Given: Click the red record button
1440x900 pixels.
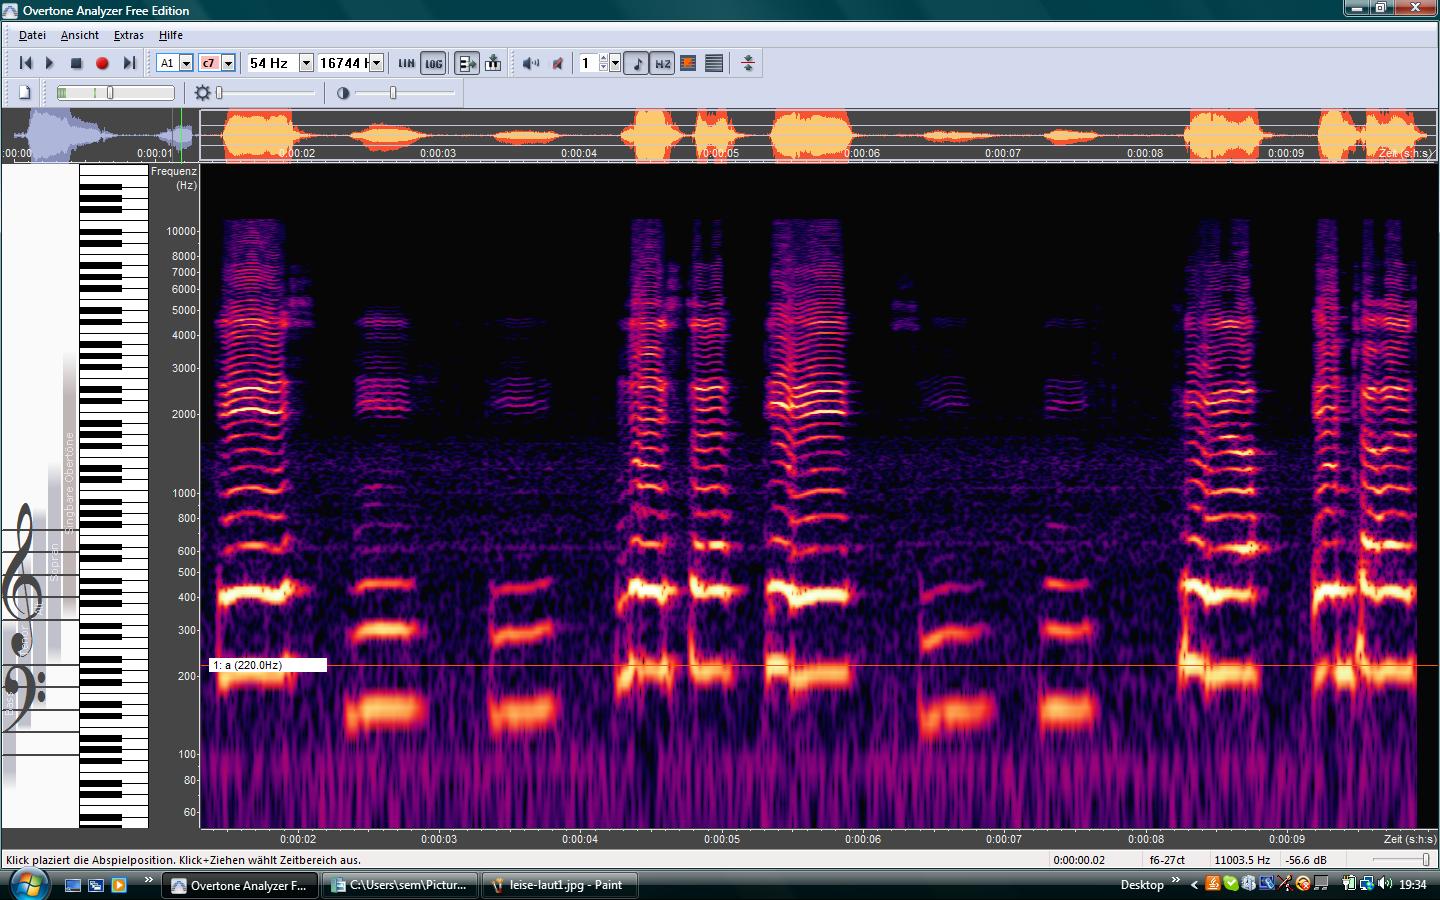Looking at the screenshot, I should 102,63.
